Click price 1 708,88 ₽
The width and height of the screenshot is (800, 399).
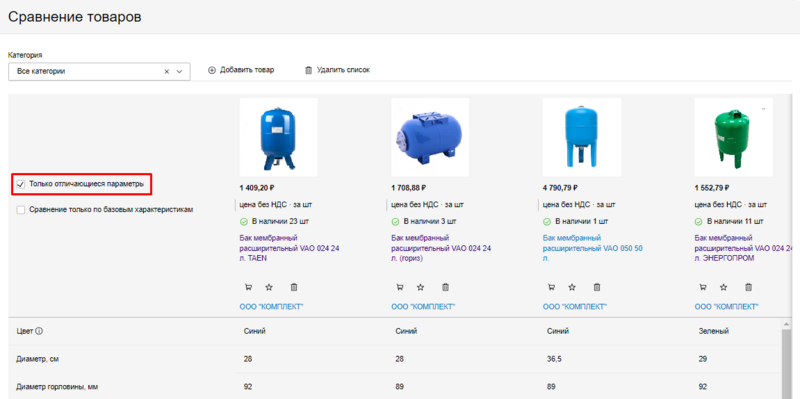(x=408, y=188)
